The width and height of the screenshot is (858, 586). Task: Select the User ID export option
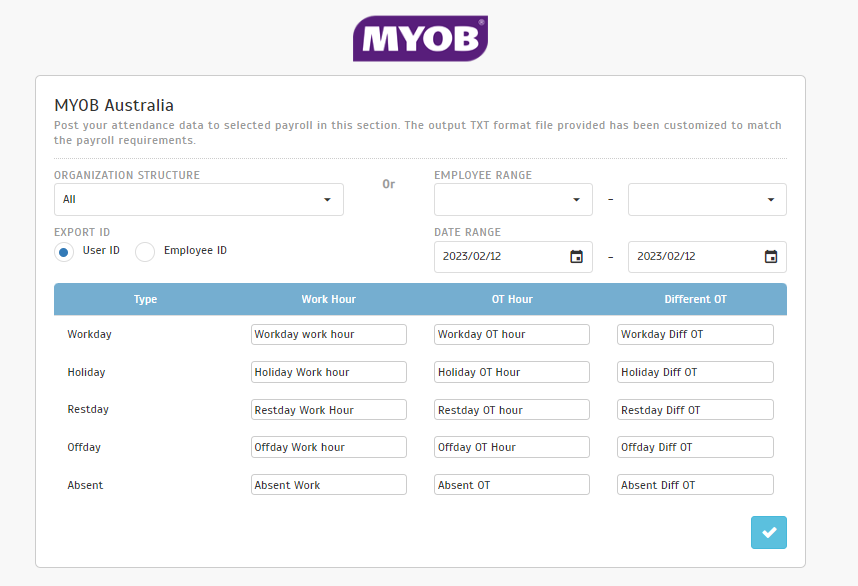63,252
